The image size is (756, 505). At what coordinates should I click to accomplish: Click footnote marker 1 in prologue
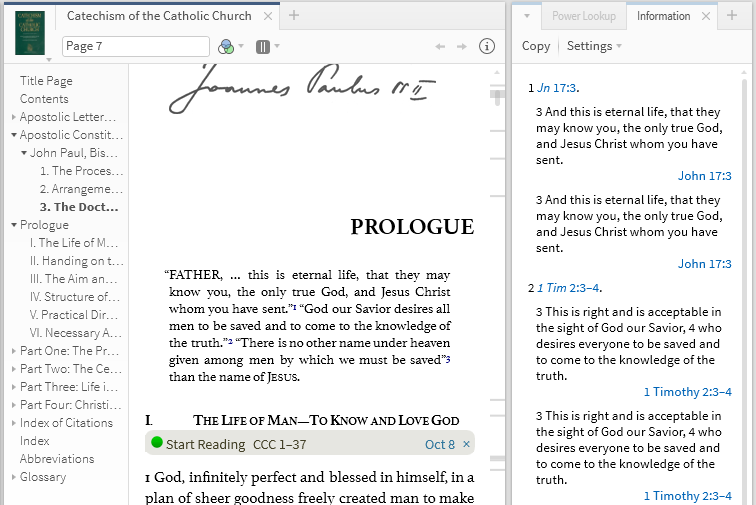click(x=294, y=307)
